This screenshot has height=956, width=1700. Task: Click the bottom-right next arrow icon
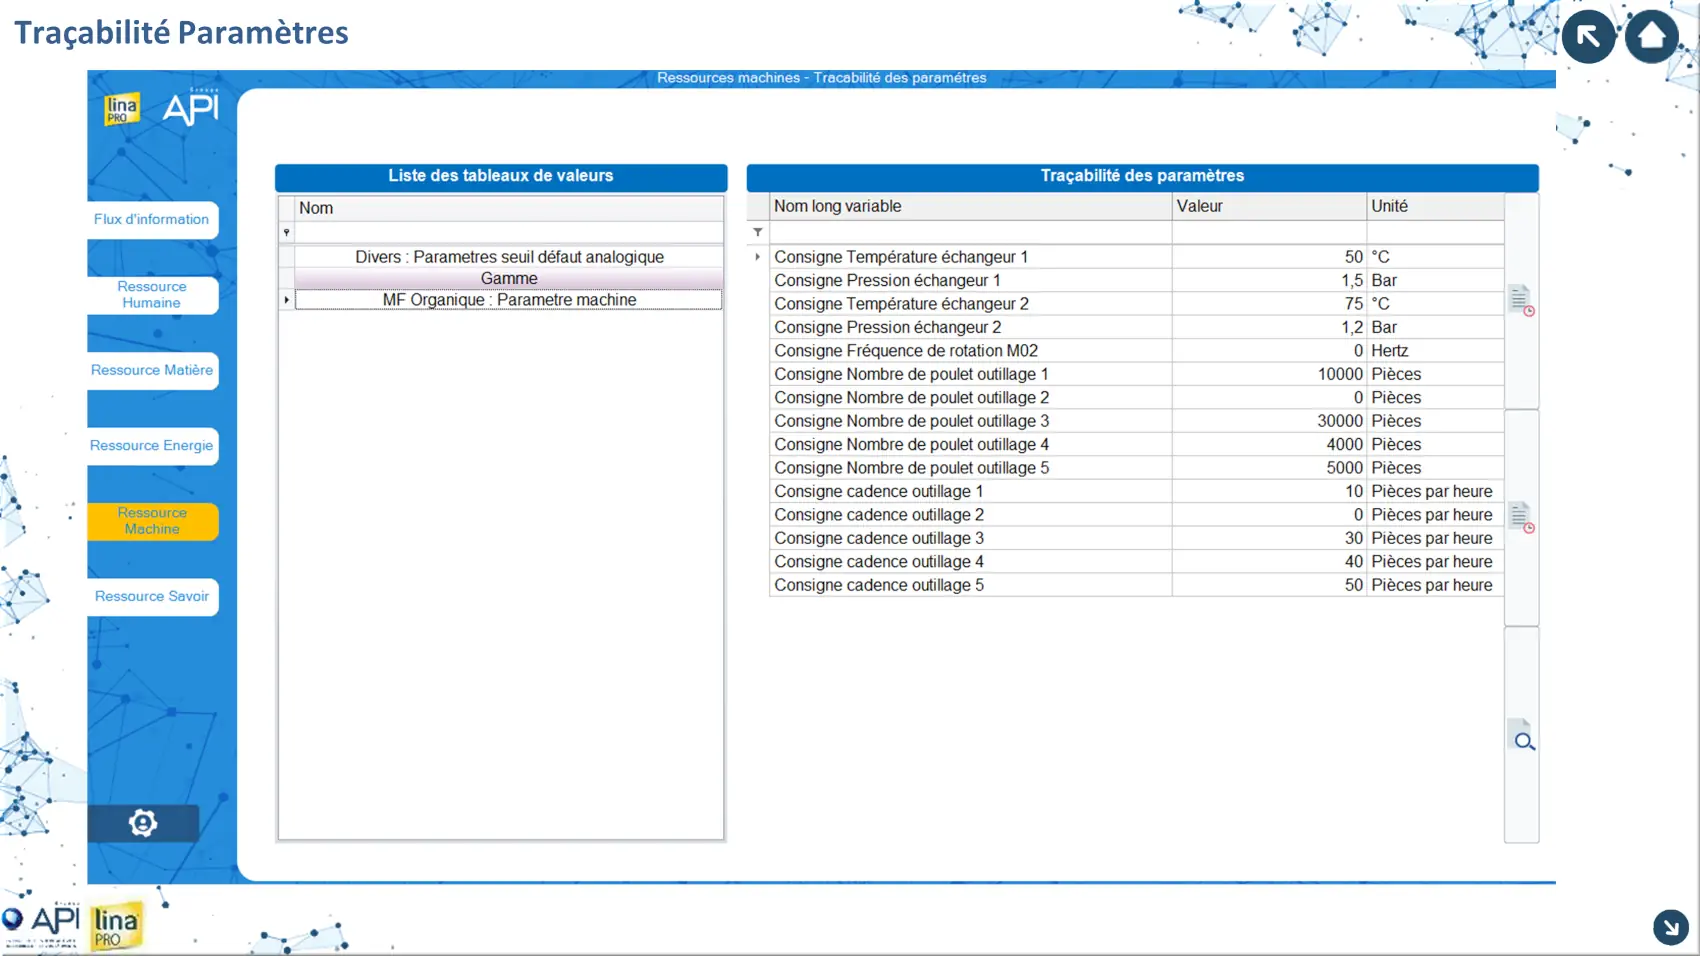[x=1670, y=927]
